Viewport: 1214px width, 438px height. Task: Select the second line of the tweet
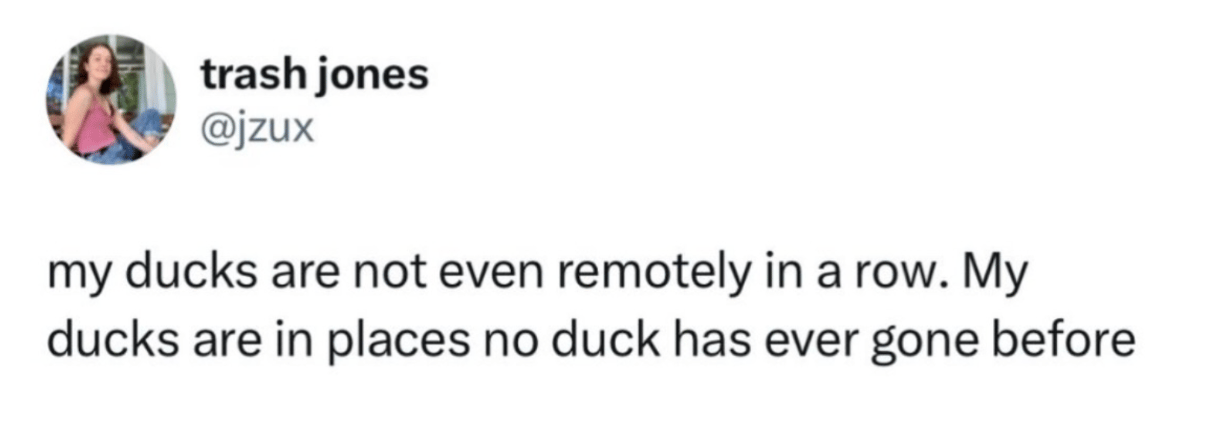point(592,342)
